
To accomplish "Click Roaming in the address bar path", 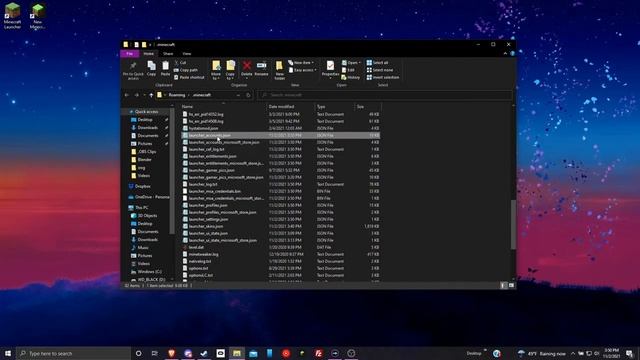I will (x=177, y=95).
